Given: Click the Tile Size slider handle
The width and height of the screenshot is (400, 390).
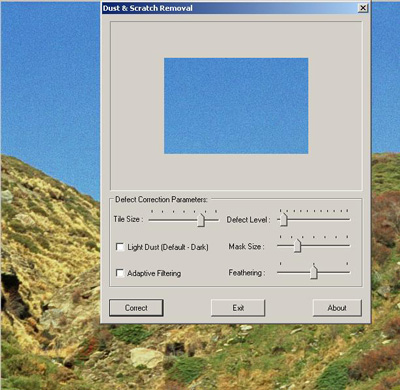Looking at the screenshot, I should click(201, 220).
